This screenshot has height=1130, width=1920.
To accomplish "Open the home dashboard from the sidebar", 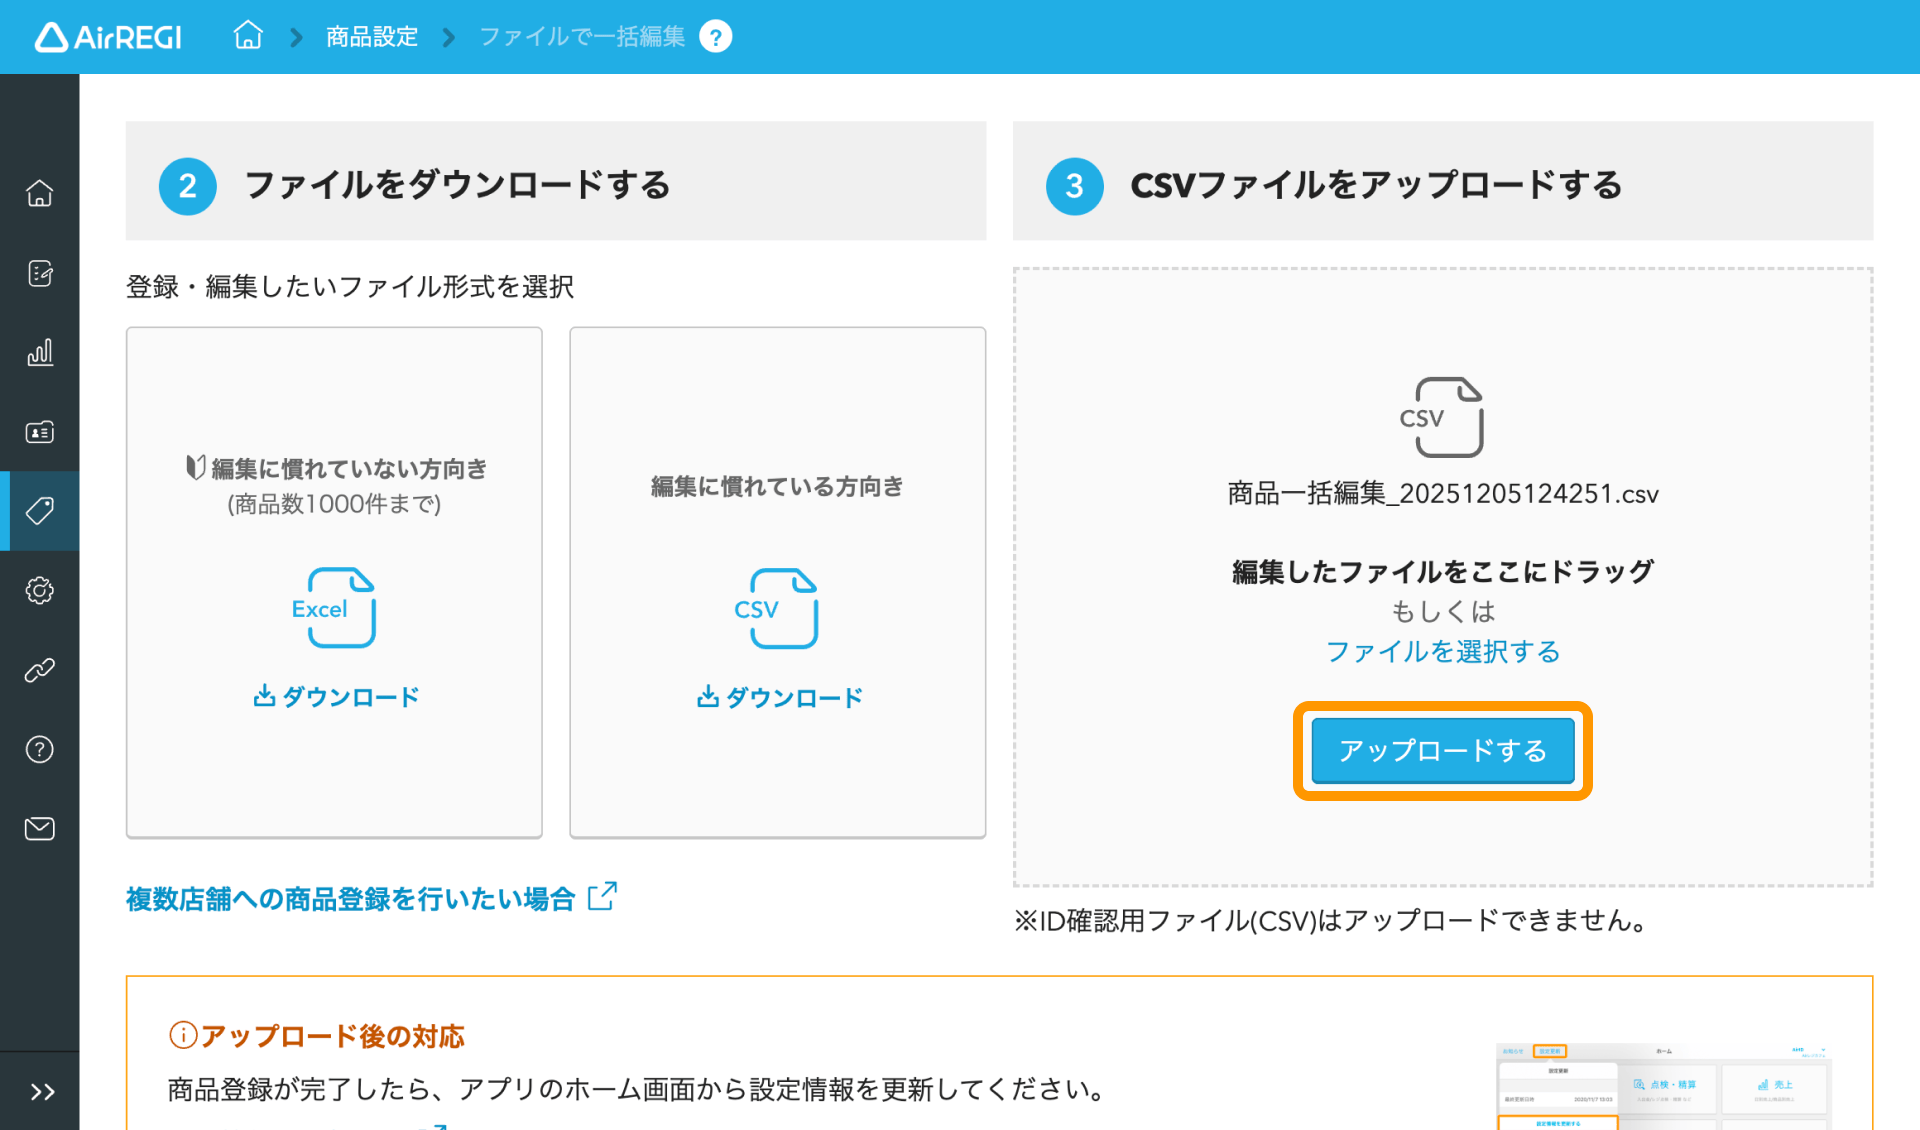I will pyautogui.click(x=39, y=192).
